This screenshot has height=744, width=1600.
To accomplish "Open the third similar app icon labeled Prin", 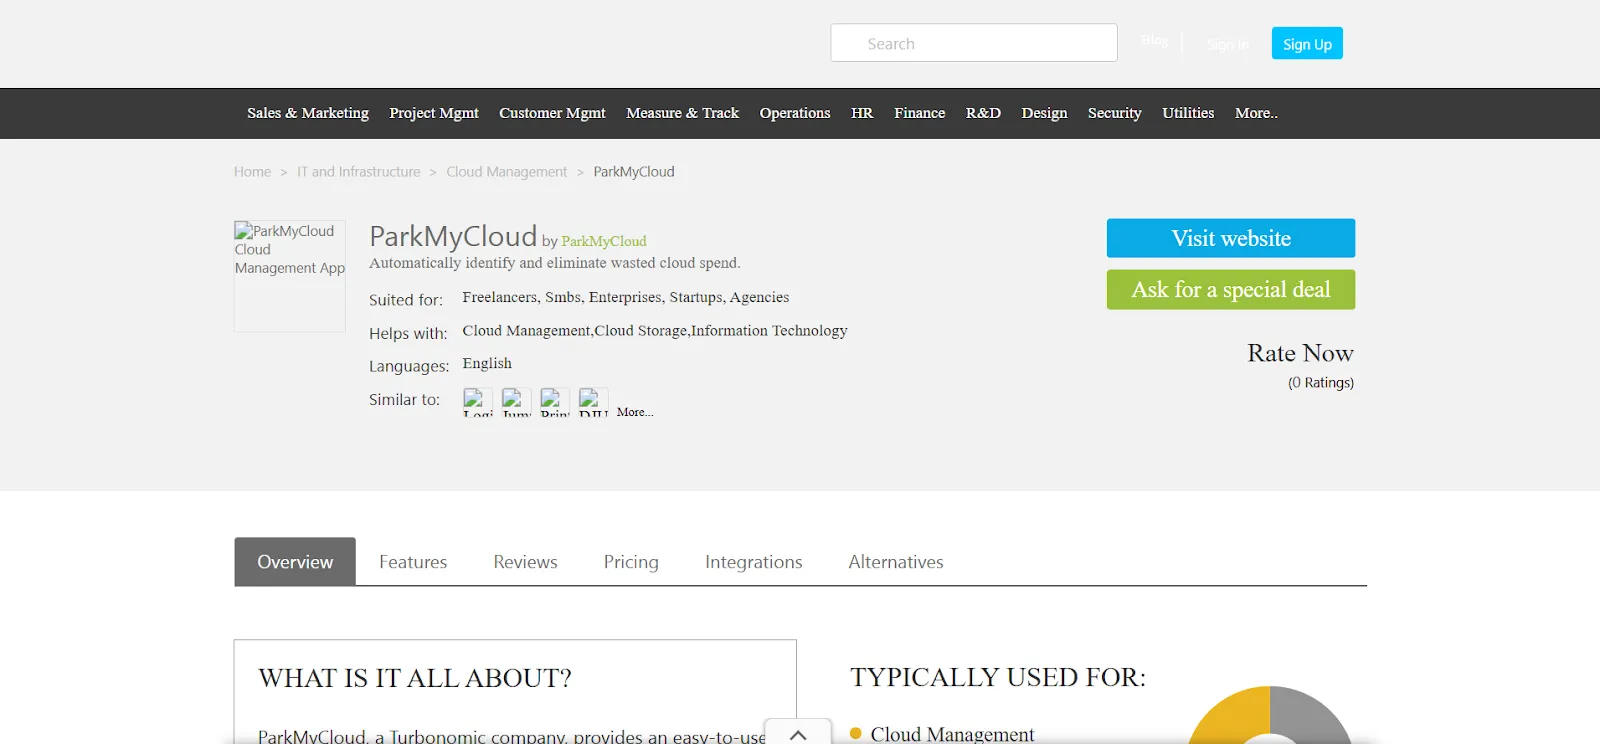I will [555, 402].
